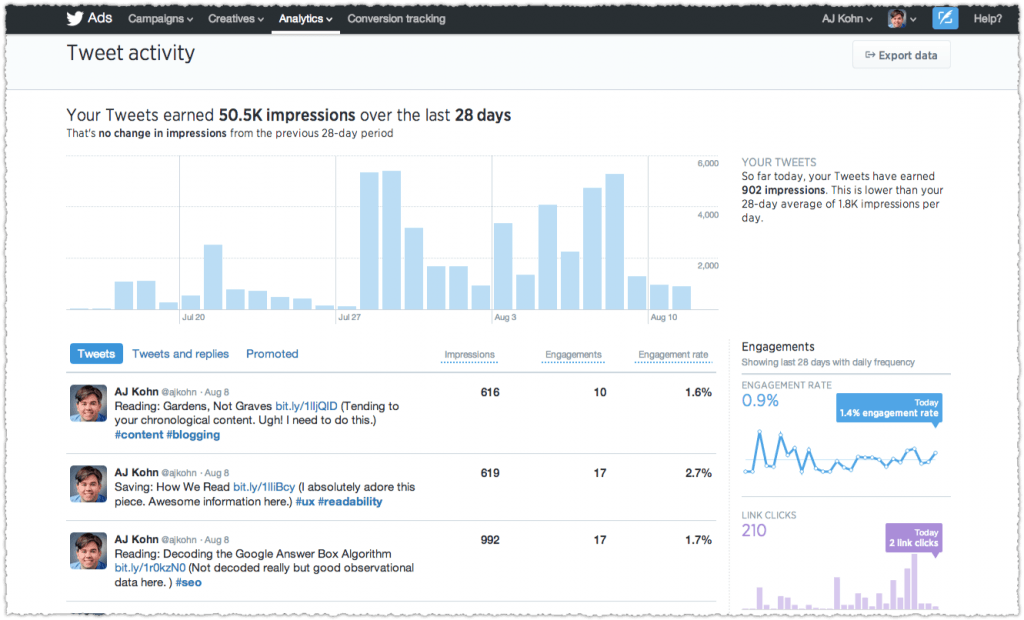Viewport: 1024px width, 620px height.
Task: Sort tweets by Engagement rate
Action: pyautogui.click(x=672, y=355)
